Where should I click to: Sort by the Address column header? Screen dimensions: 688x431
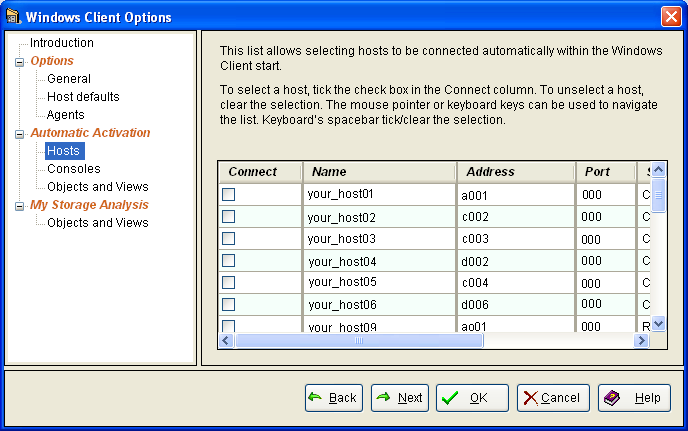[x=516, y=172]
